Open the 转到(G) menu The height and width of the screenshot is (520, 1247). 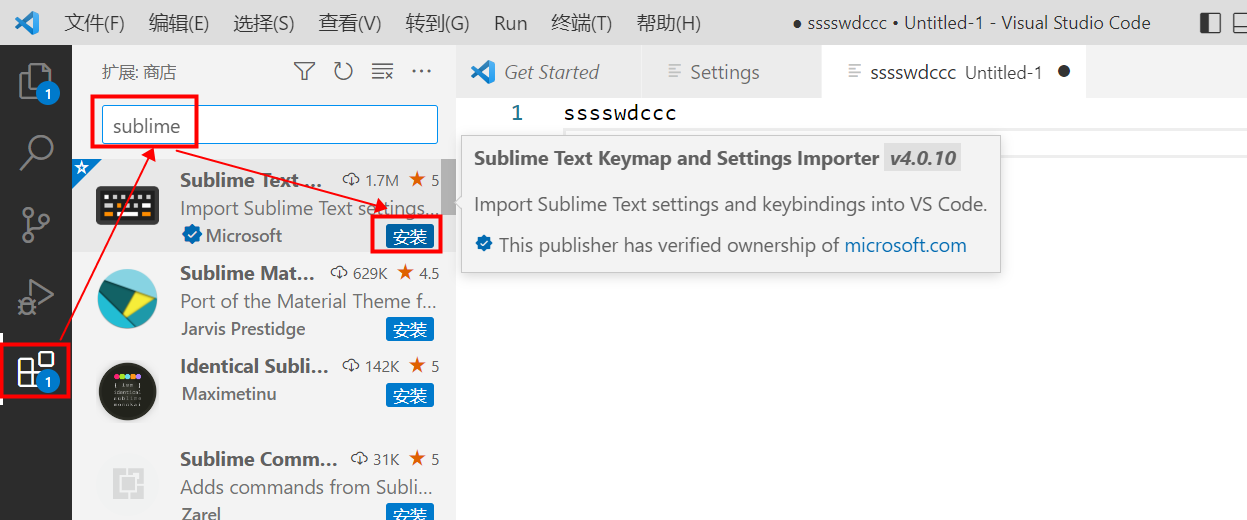pyautogui.click(x=437, y=23)
